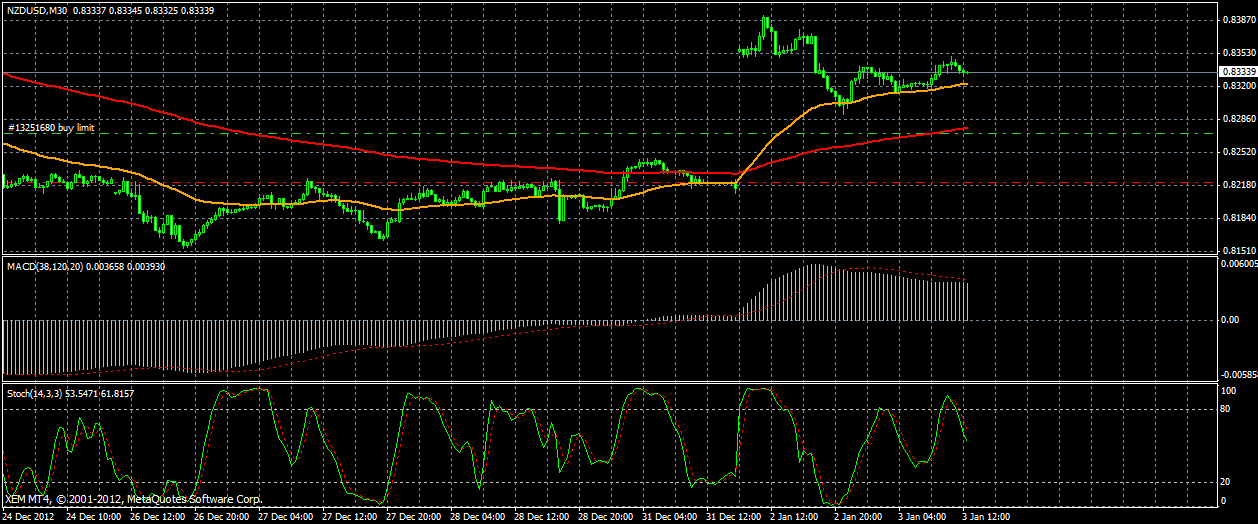This screenshot has width=1258, height=524.
Task: Click the MACD(38,120,20) indicator label
Action: click(43, 267)
